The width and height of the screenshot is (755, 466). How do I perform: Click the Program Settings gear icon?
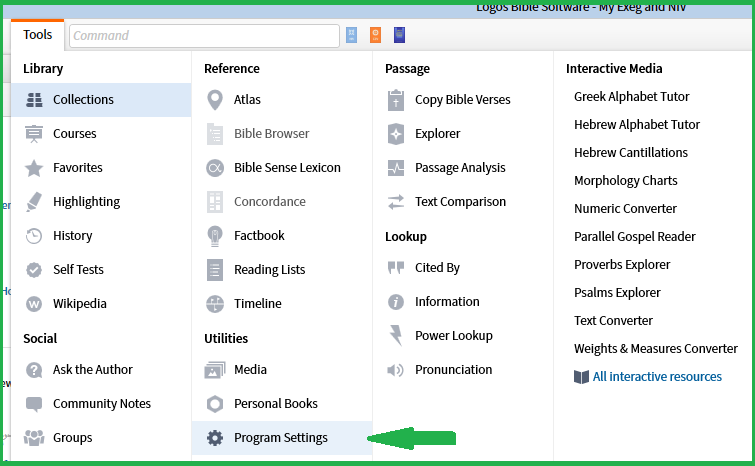click(215, 438)
